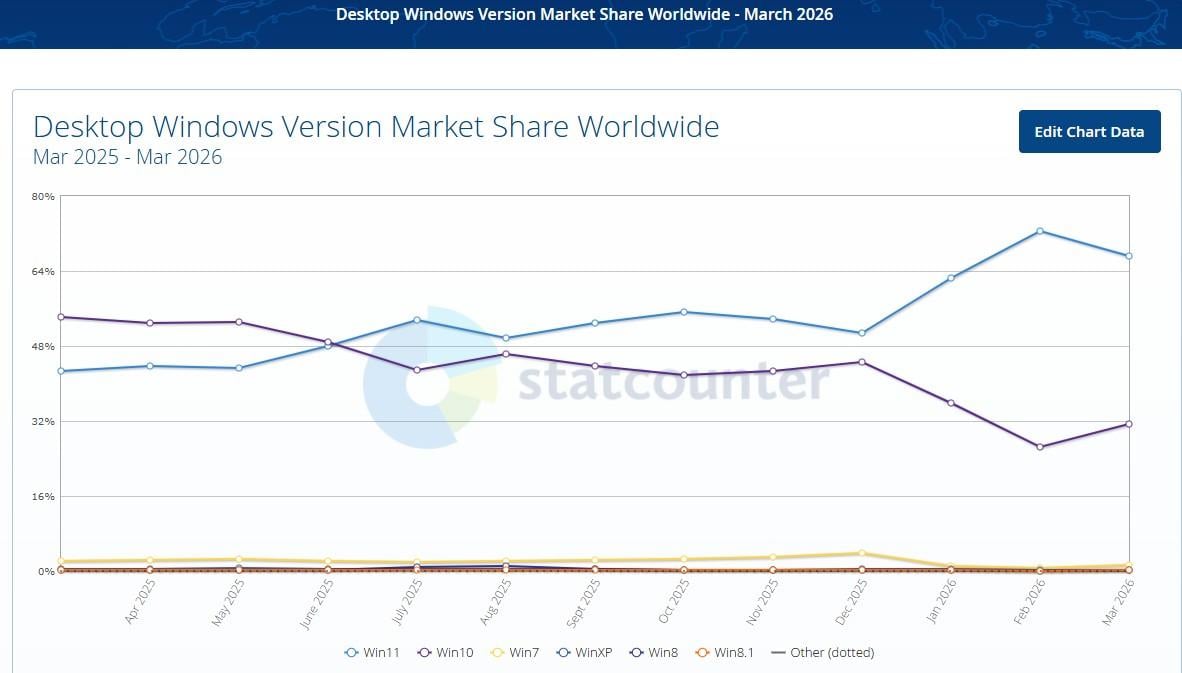Image resolution: width=1182 pixels, height=673 pixels.
Task: Select Win11 data point at Mar 2026
Action: pyautogui.click(x=1129, y=256)
